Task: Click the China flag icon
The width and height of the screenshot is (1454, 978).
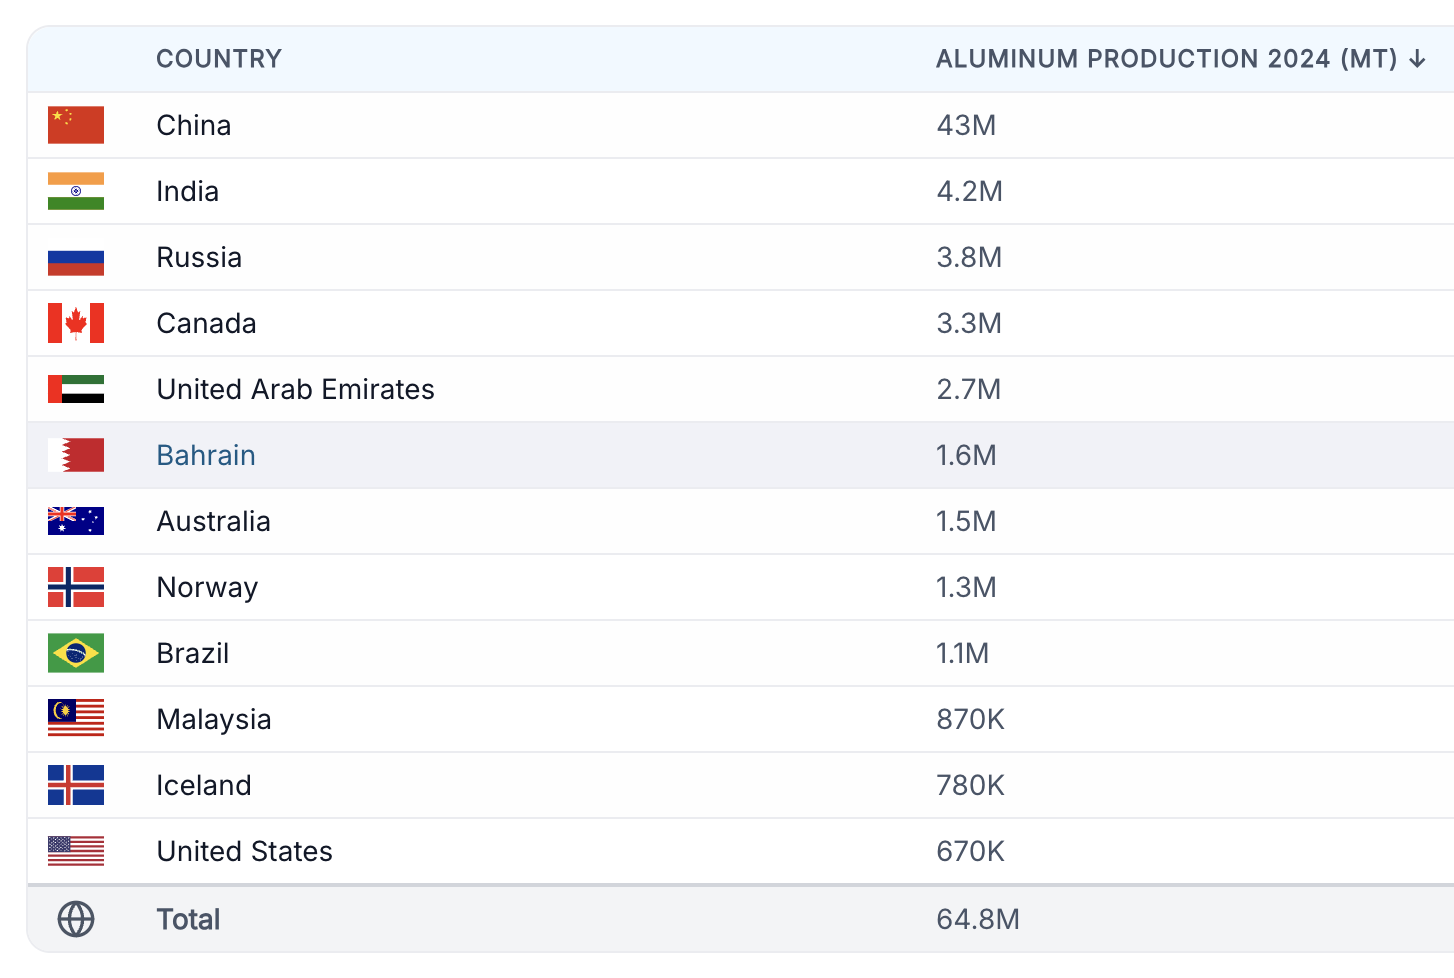Action: (76, 125)
